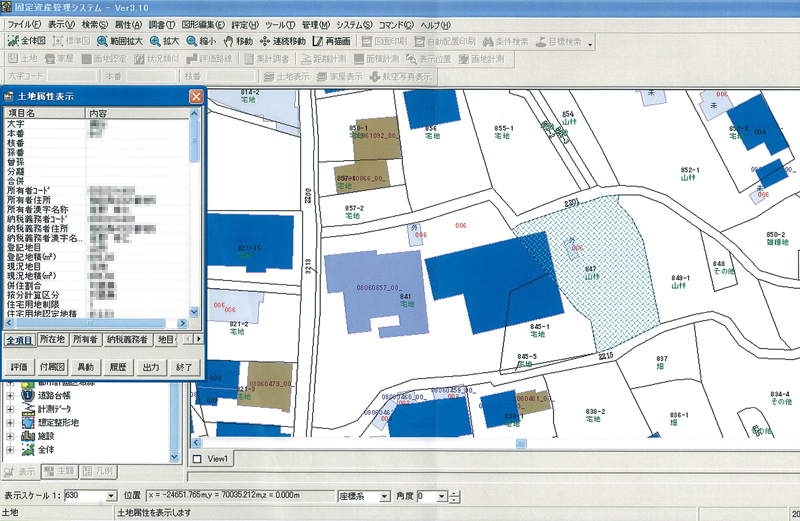Expand the 想定整形地 tree node
800x521 pixels.
pos(10,423)
